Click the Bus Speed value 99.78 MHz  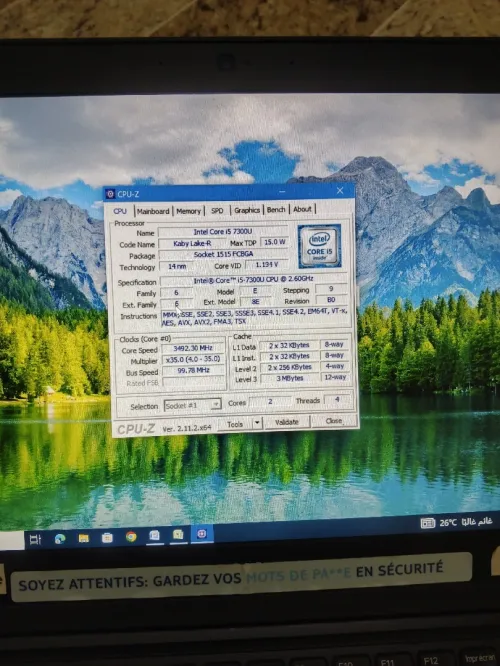[193, 370]
